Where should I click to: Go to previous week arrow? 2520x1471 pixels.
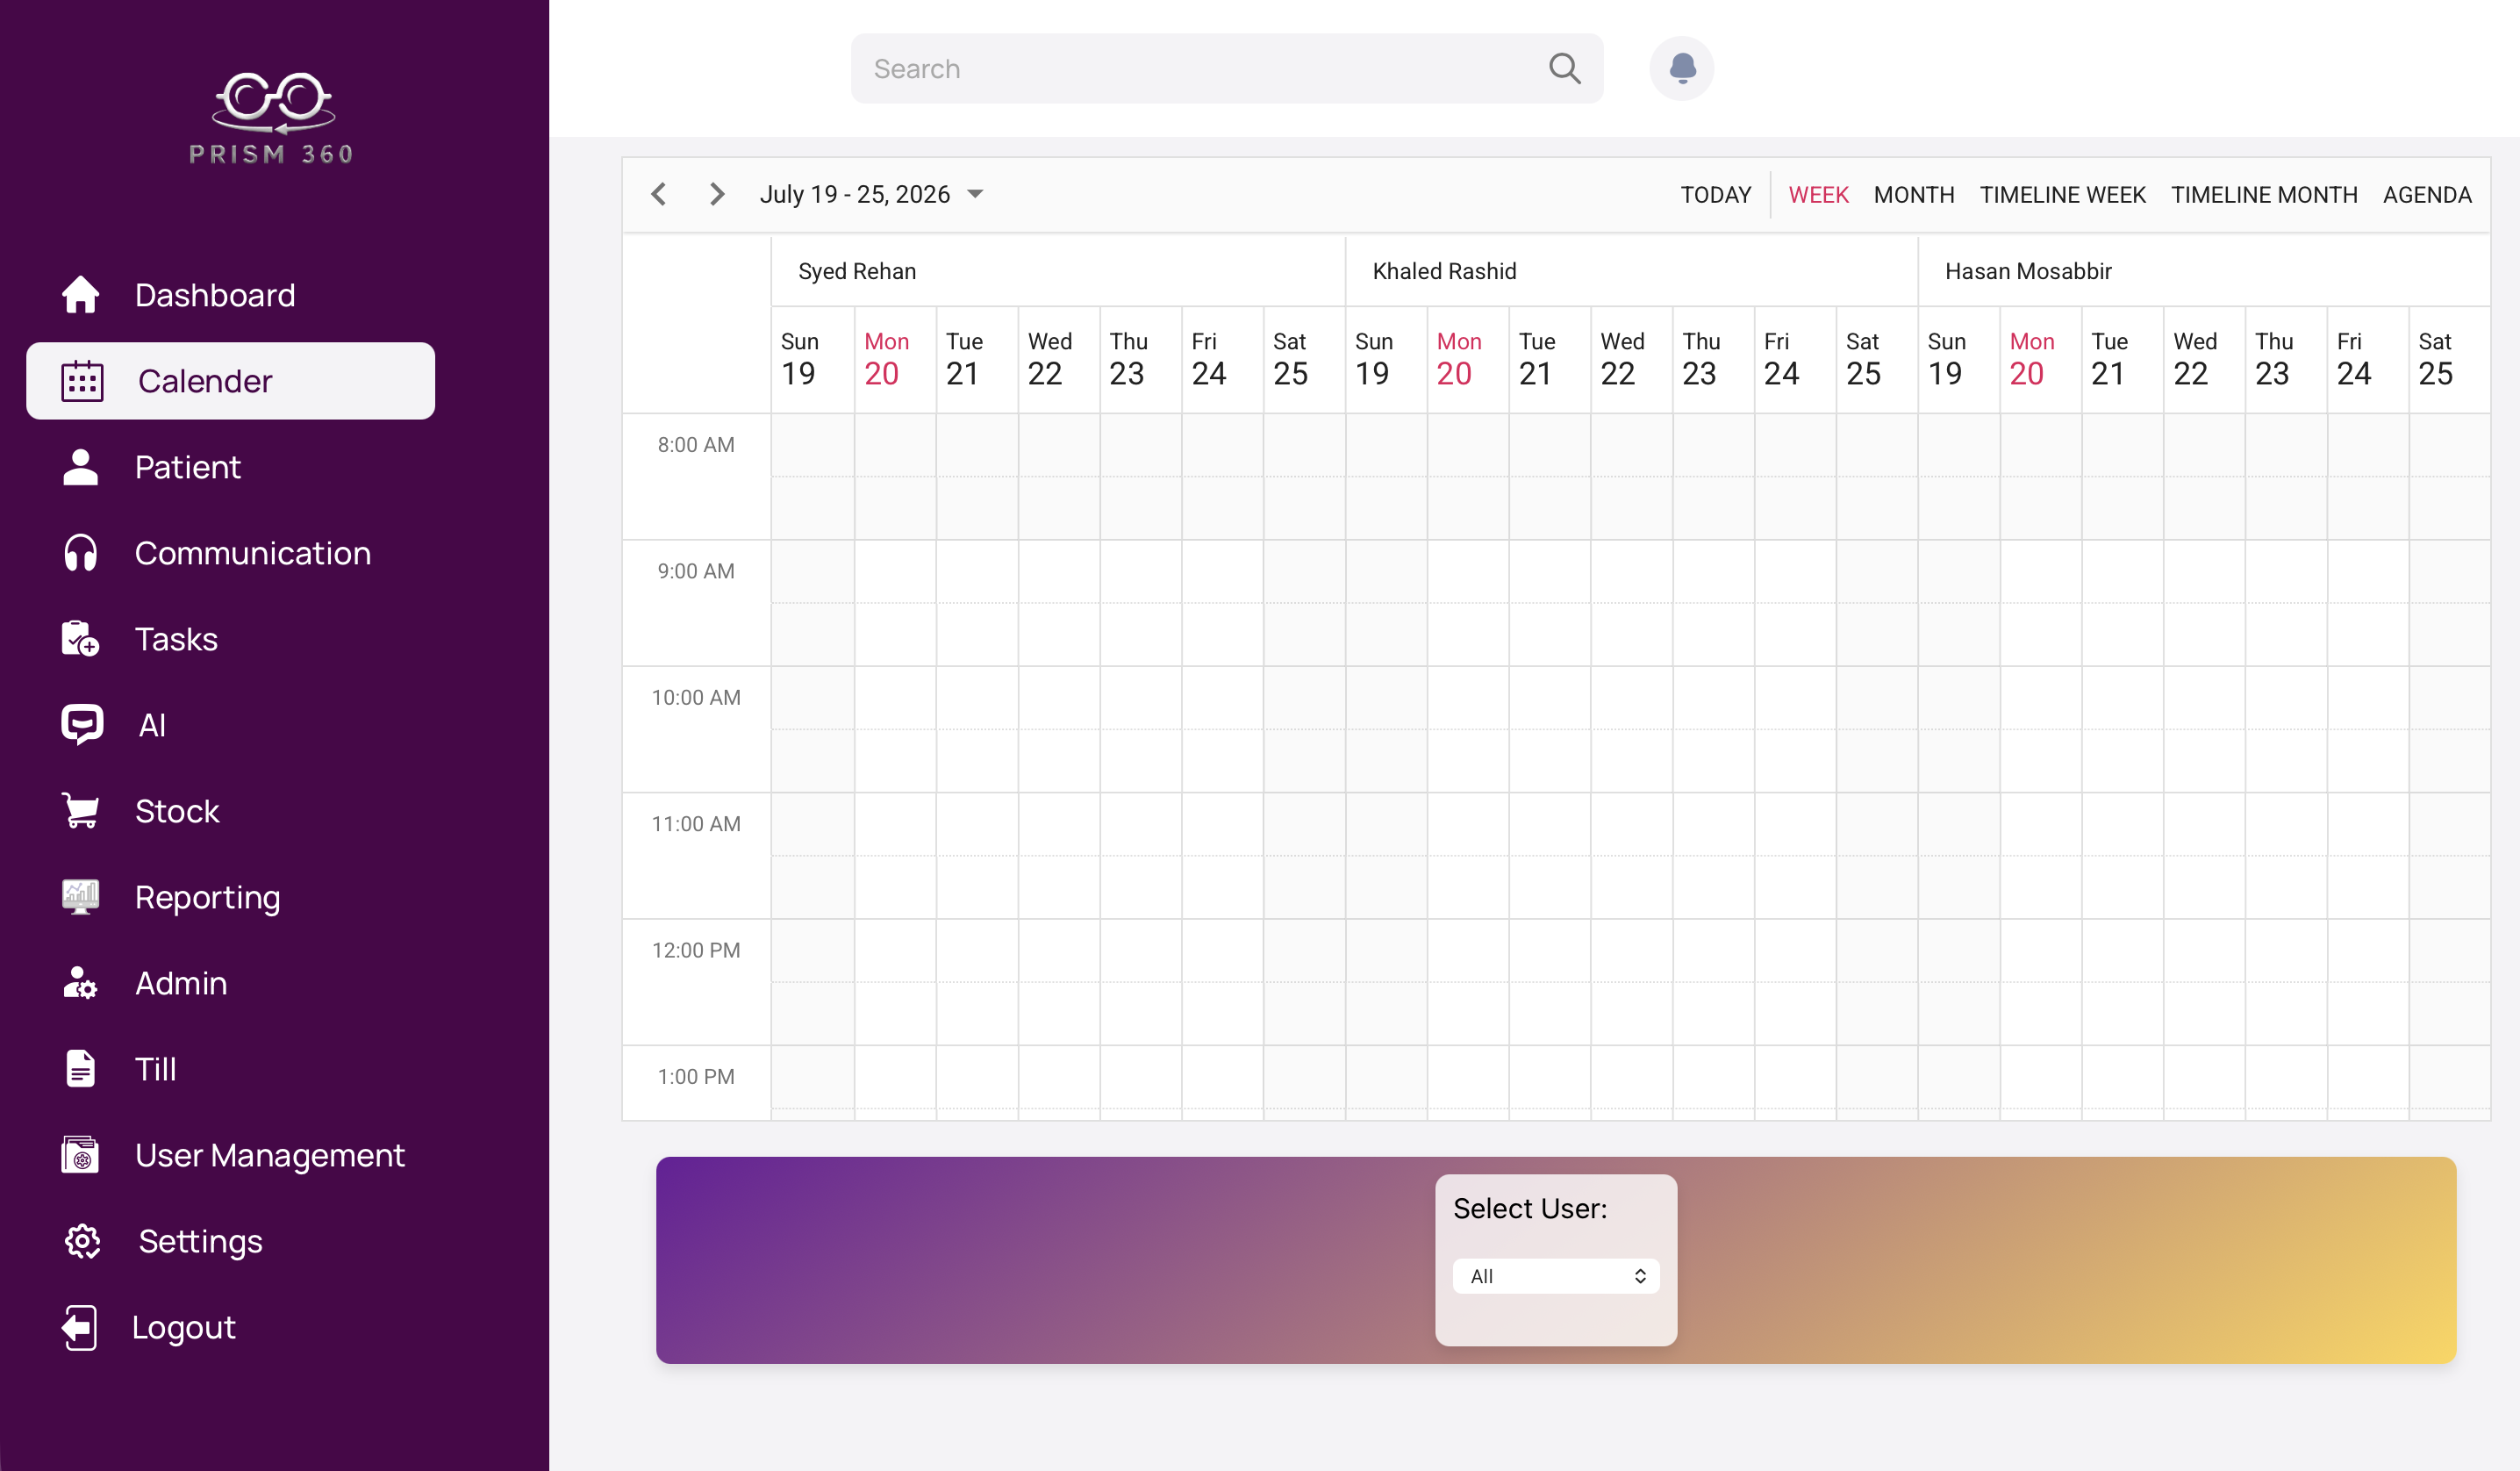(659, 194)
